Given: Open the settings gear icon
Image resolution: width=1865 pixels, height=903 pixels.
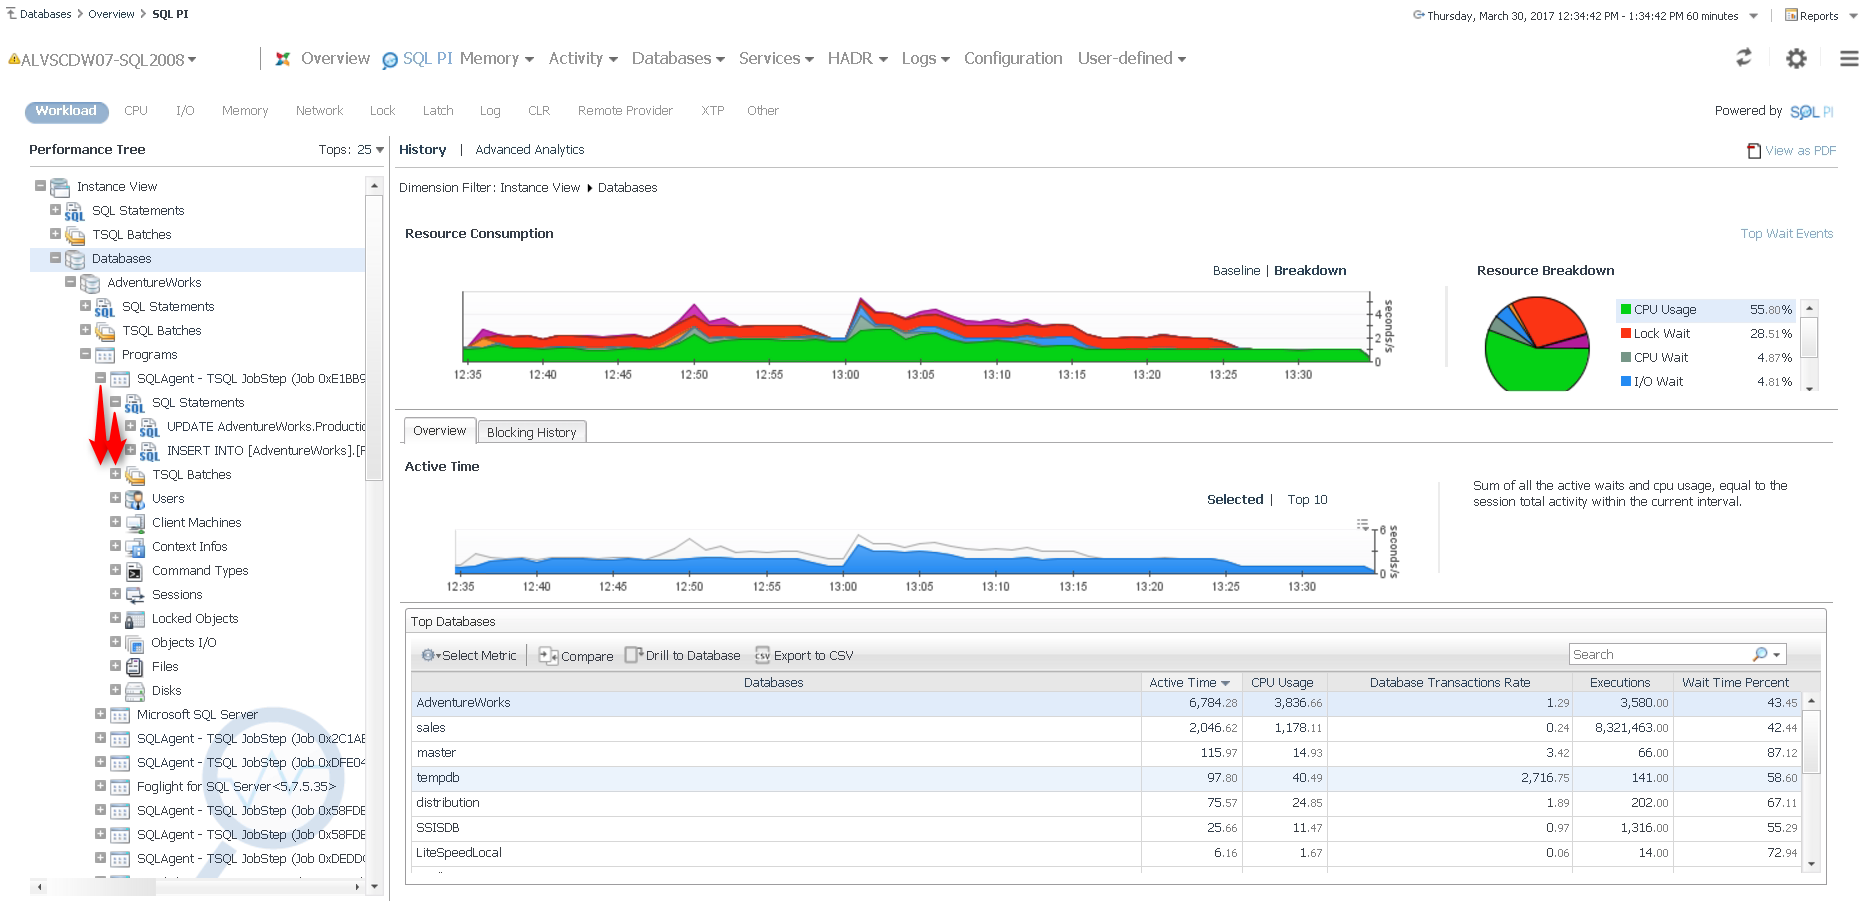Looking at the screenshot, I should 1796,59.
